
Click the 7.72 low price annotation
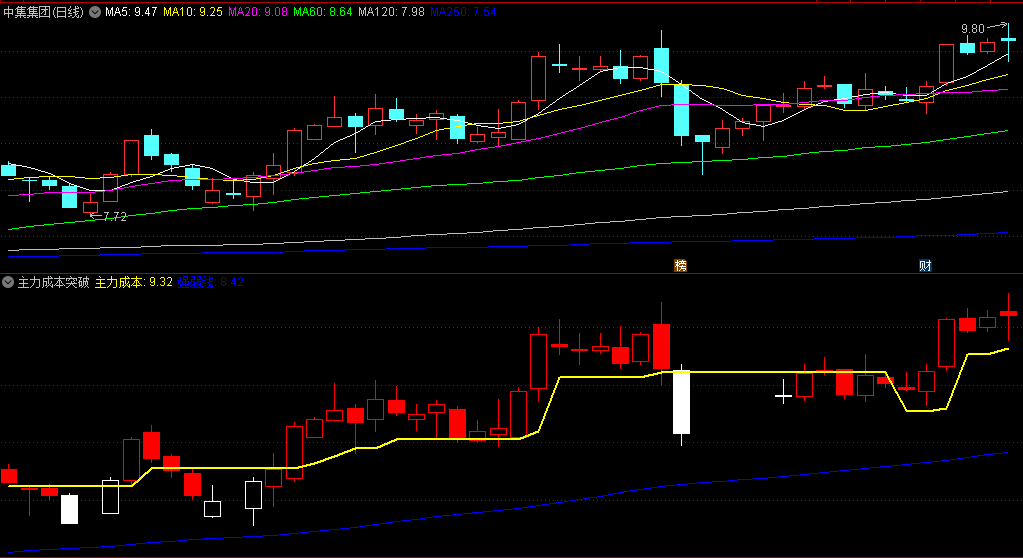tap(115, 217)
